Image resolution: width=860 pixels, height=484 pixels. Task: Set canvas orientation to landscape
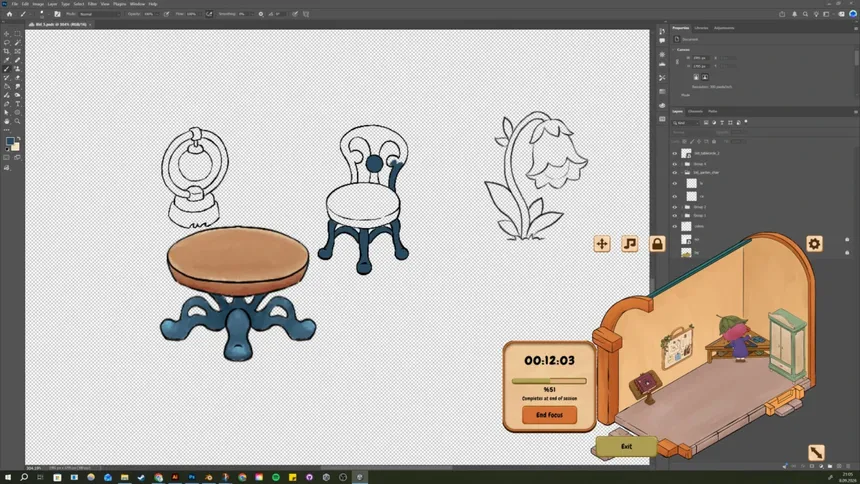click(705, 77)
